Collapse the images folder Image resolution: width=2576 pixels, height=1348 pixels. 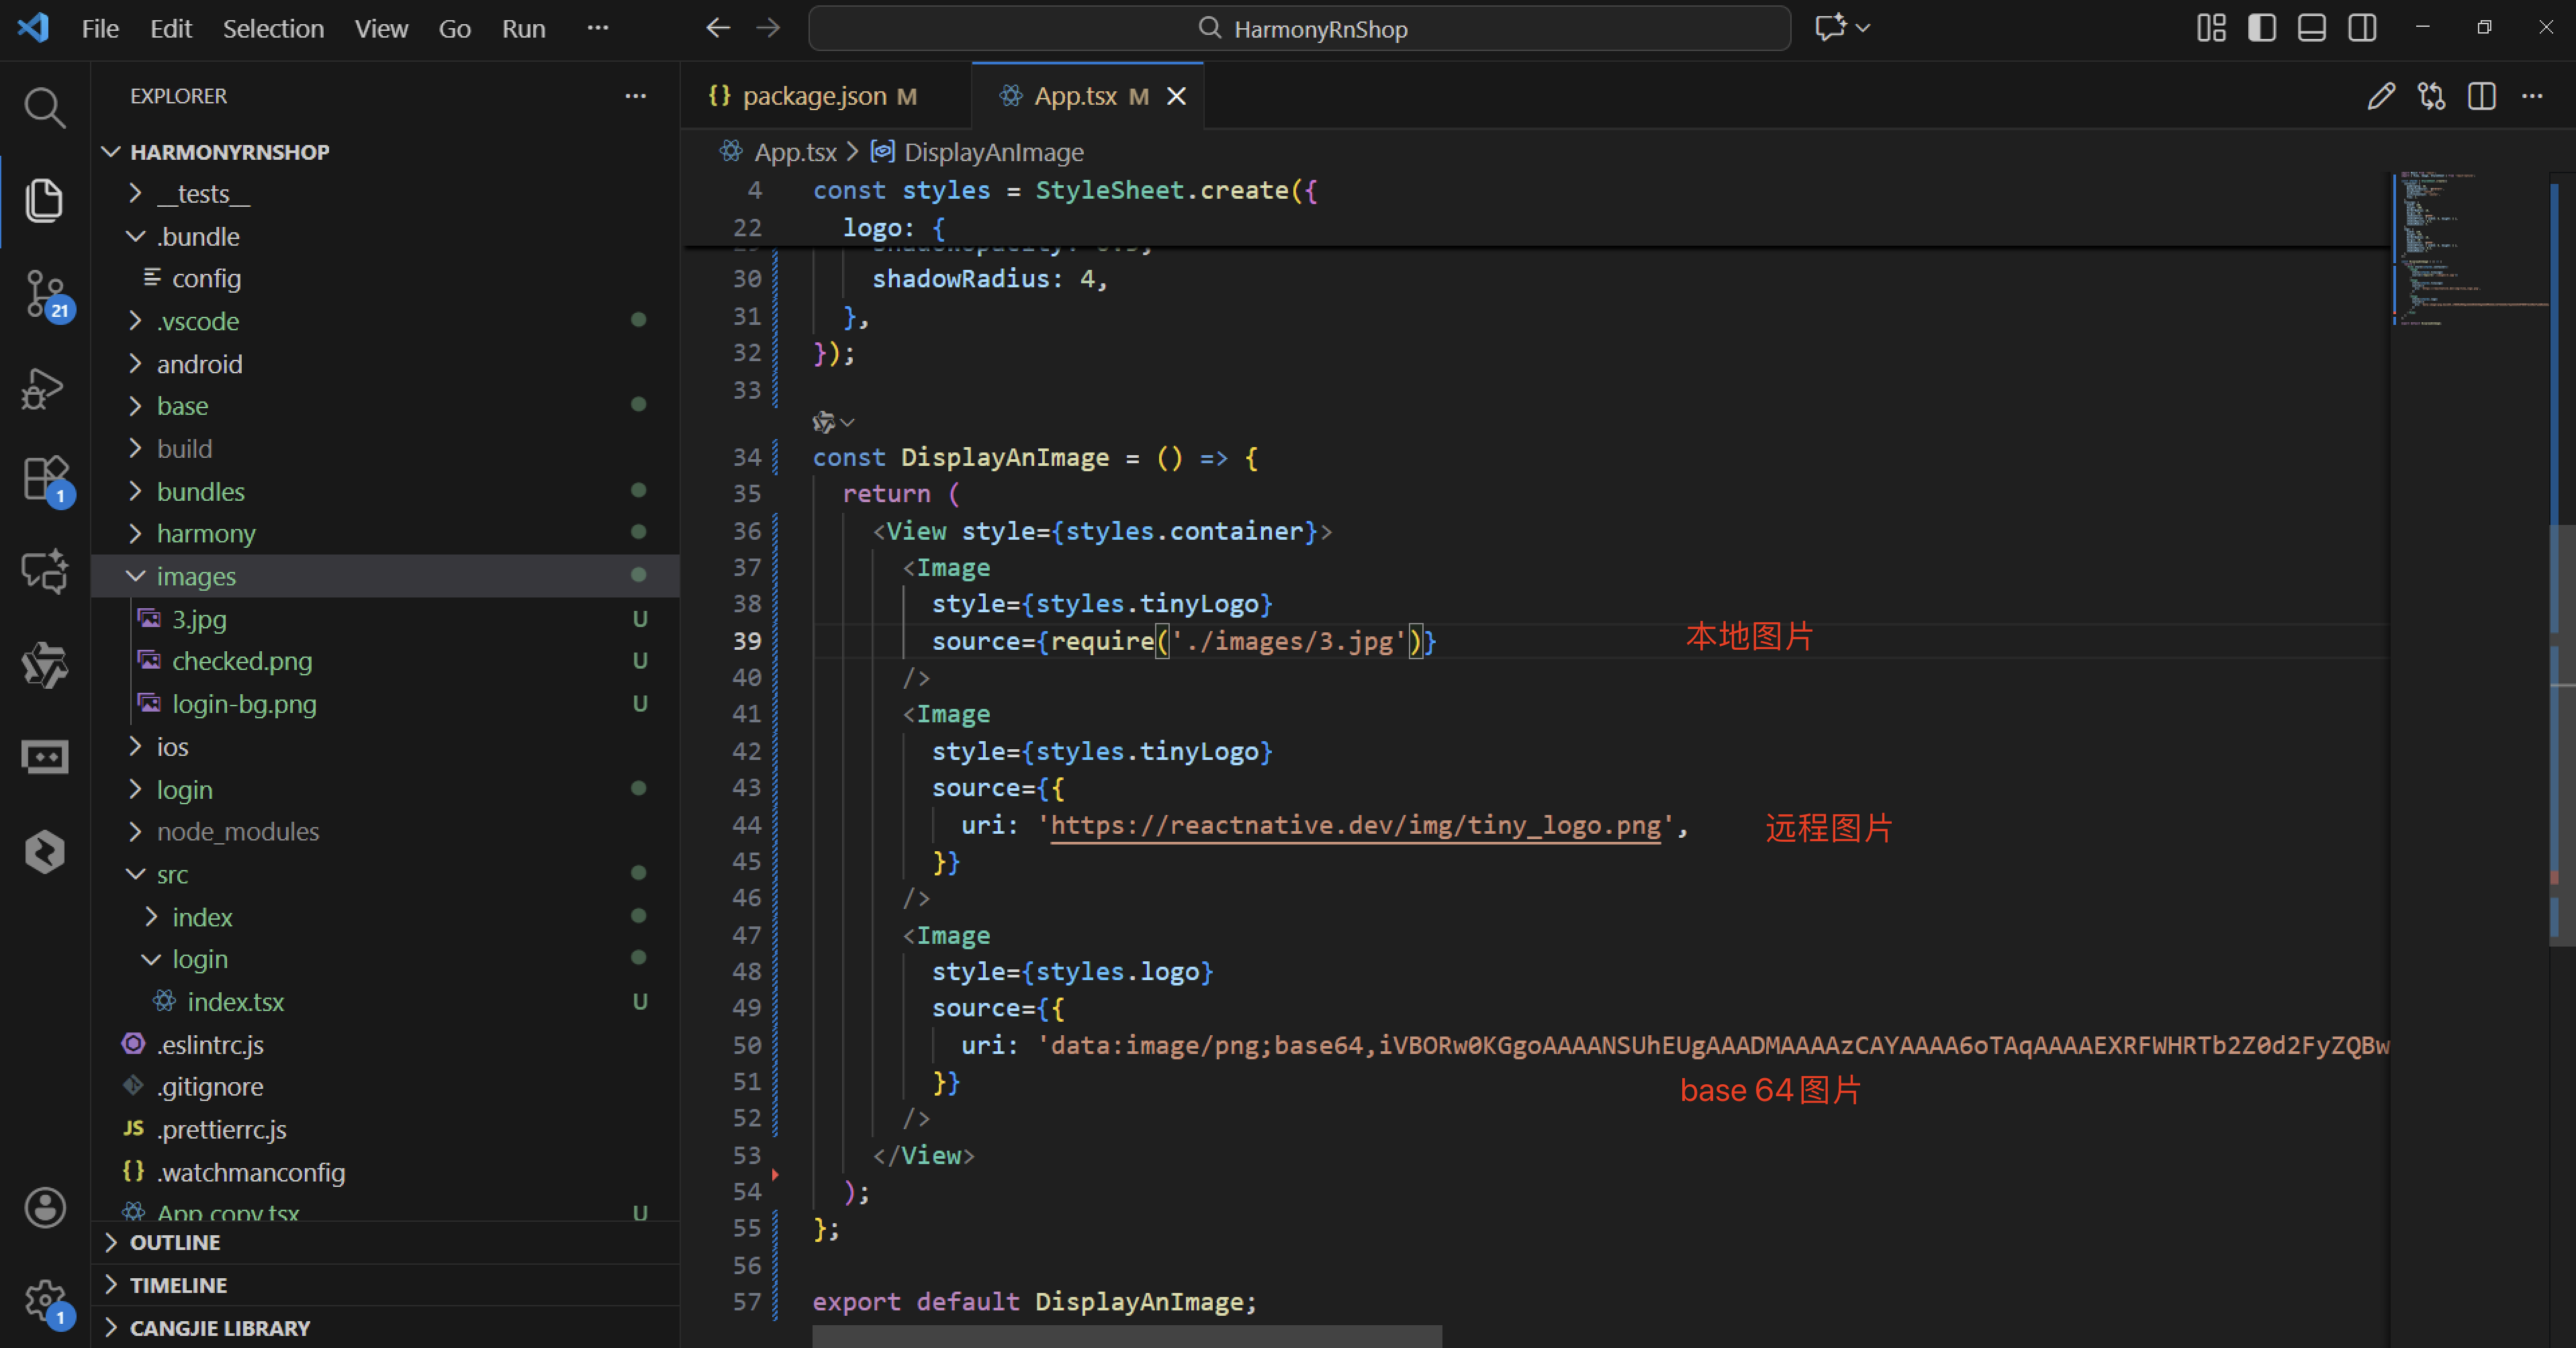[x=196, y=576]
